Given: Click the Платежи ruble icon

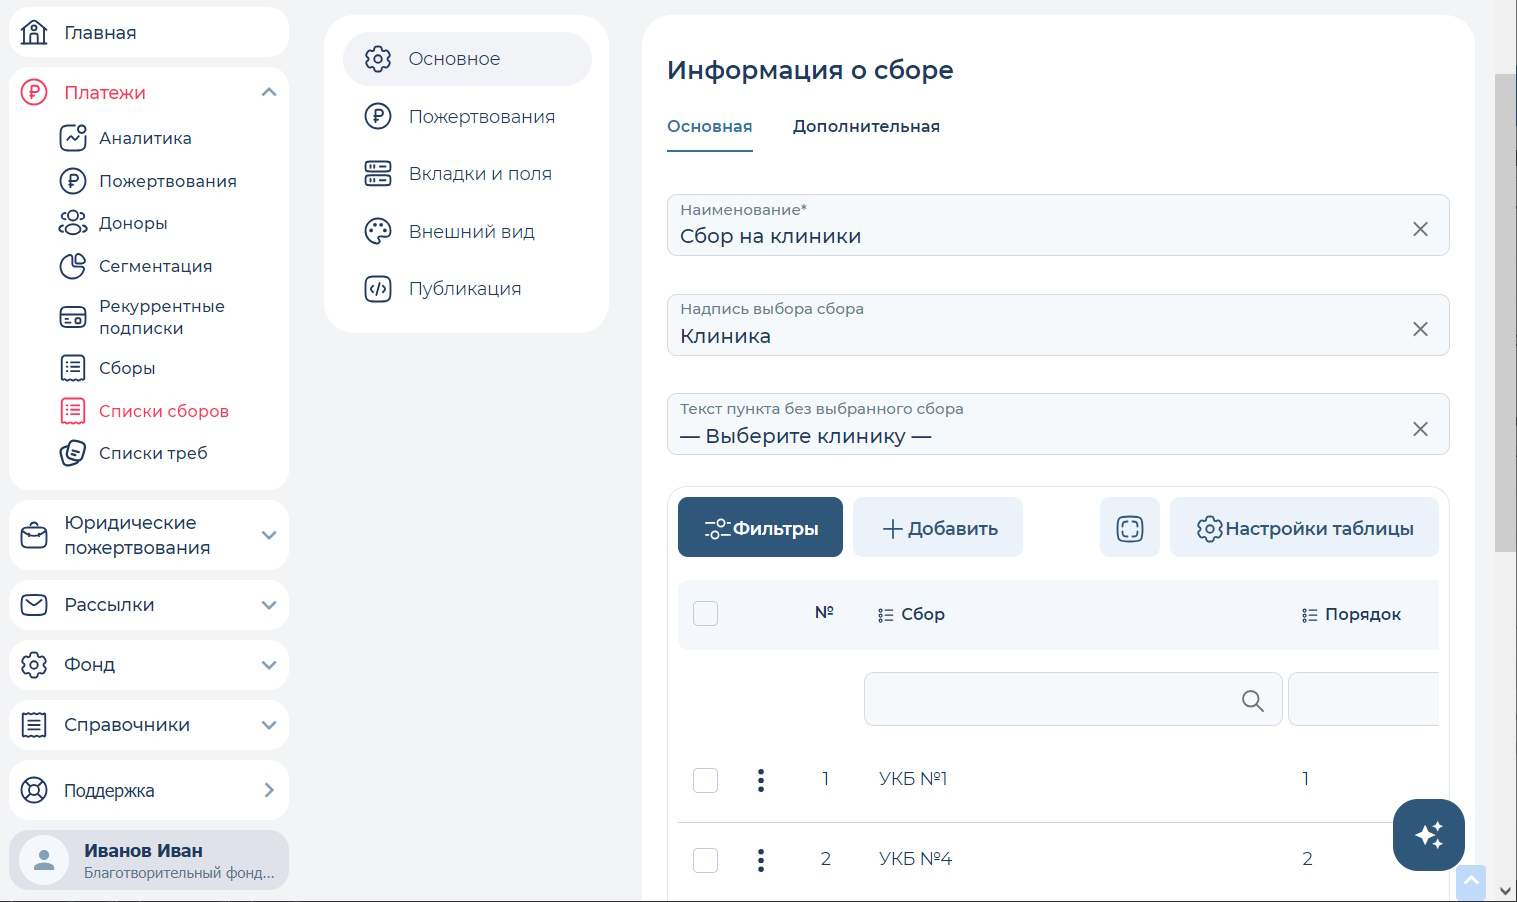Looking at the screenshot, I should click(x=34, y=93).
